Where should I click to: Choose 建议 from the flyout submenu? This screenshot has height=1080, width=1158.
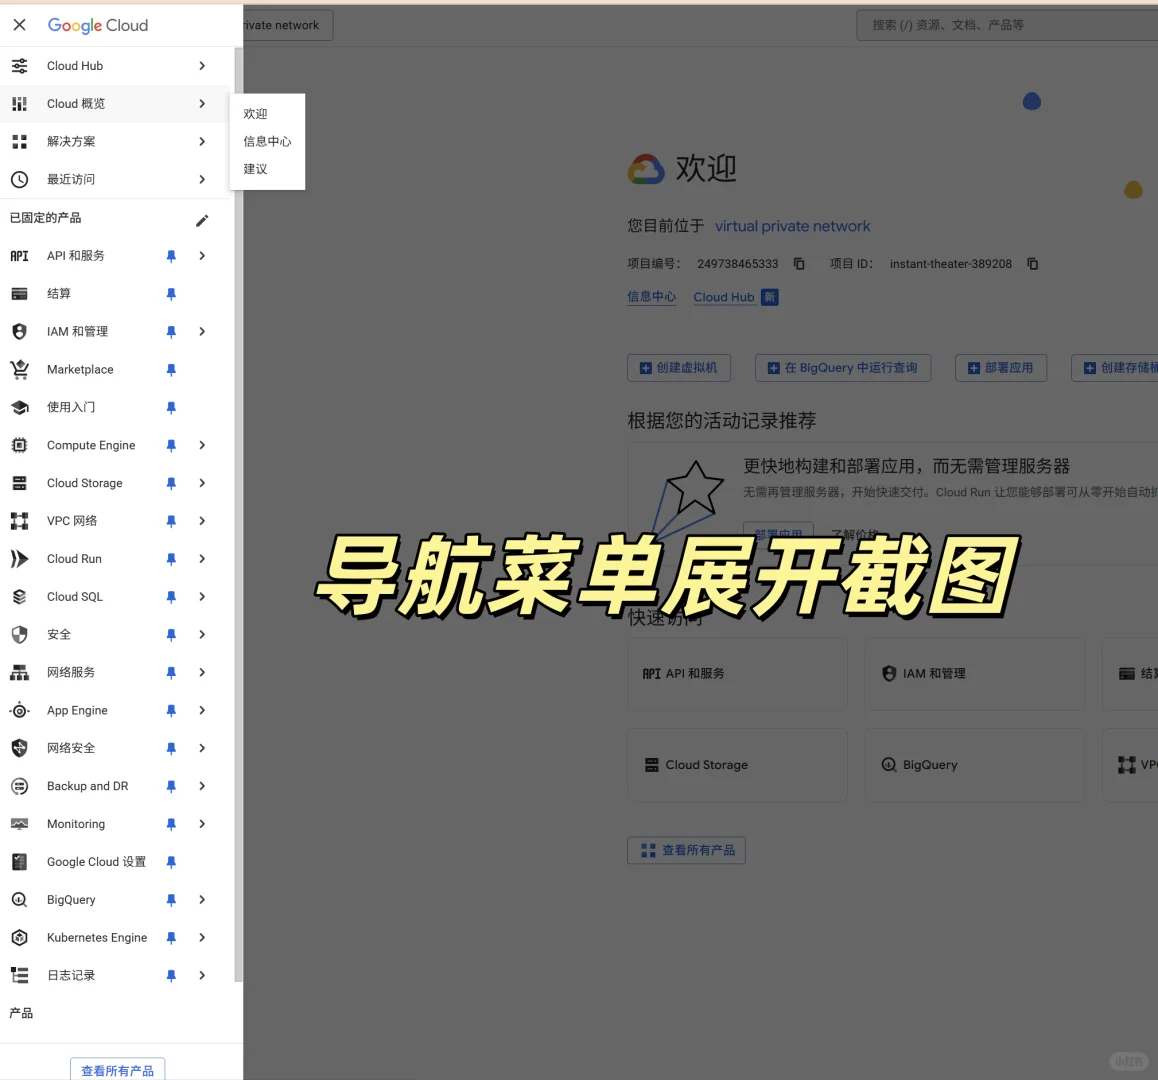tap(253, 168)
